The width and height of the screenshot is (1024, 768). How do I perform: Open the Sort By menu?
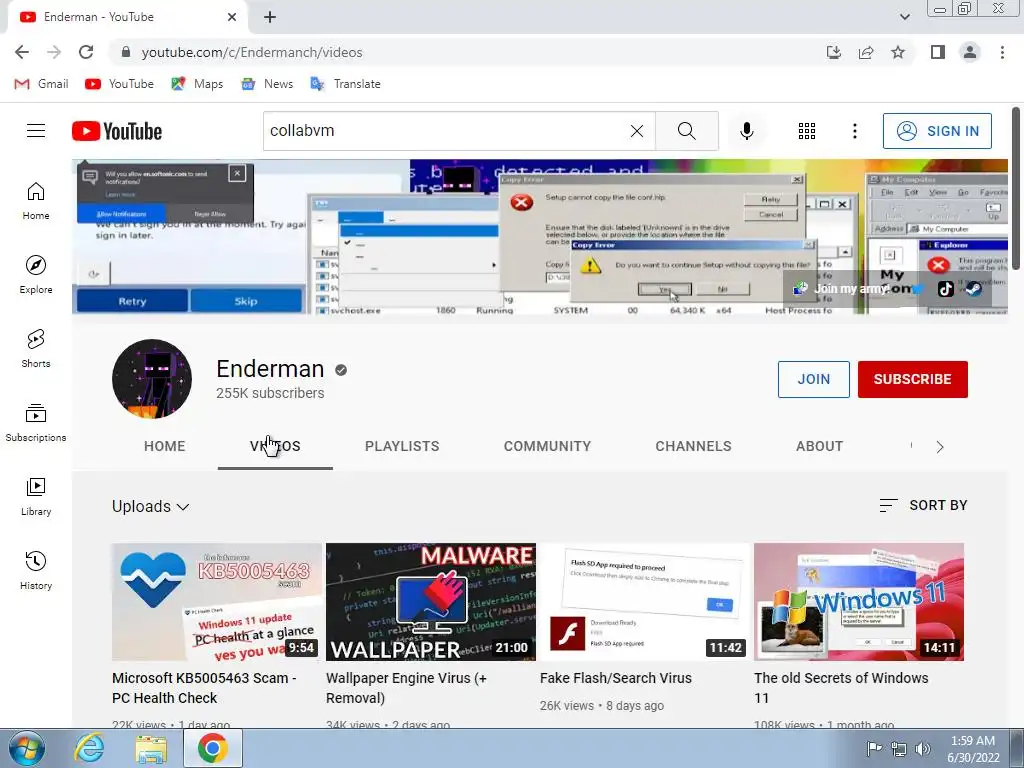coord(923,505)
